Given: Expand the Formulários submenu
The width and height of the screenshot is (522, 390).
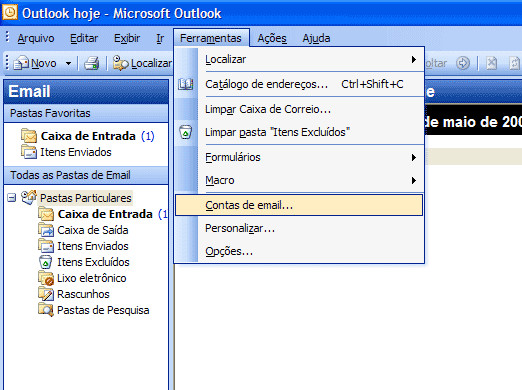Looking at the screenshot, I should coord(299,157).
